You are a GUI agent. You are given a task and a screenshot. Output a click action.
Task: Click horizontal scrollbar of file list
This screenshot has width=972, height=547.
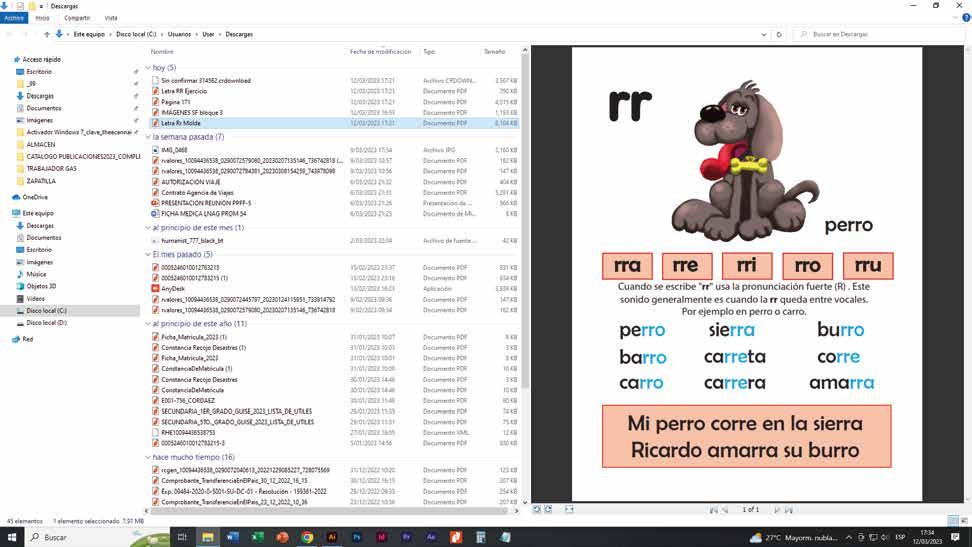point(329,510)
